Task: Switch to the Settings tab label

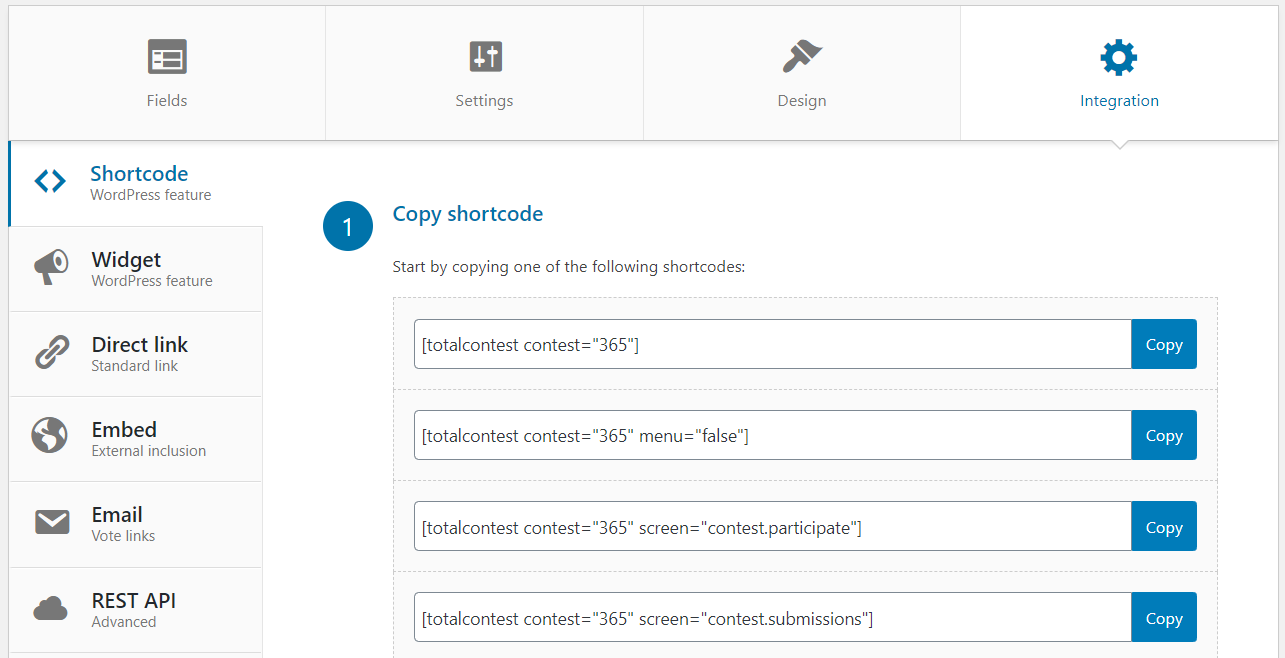Action: point(484,101)
